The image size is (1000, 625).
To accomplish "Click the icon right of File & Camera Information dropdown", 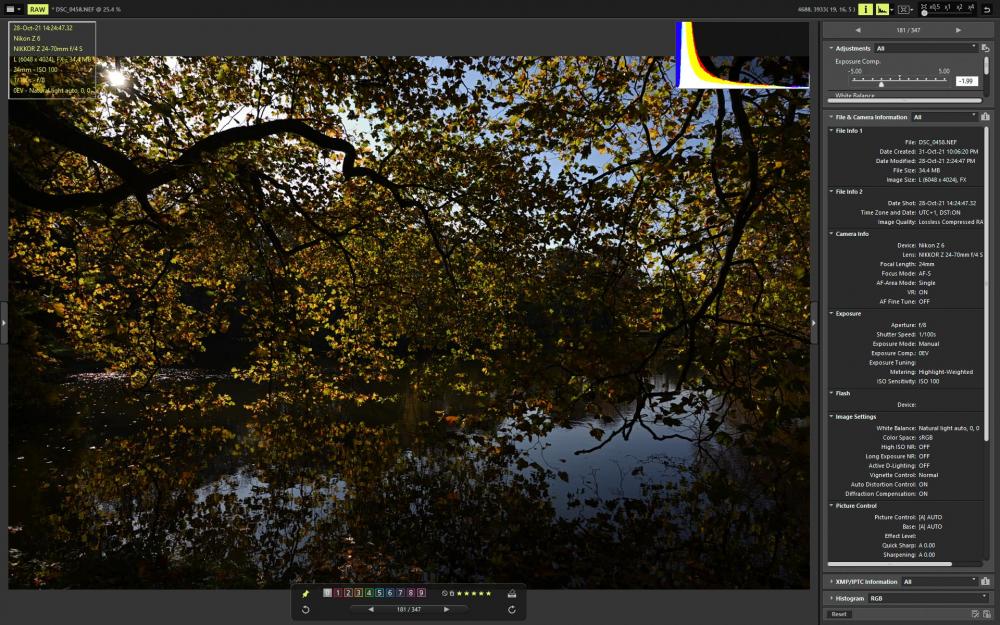I will point(985,117).
